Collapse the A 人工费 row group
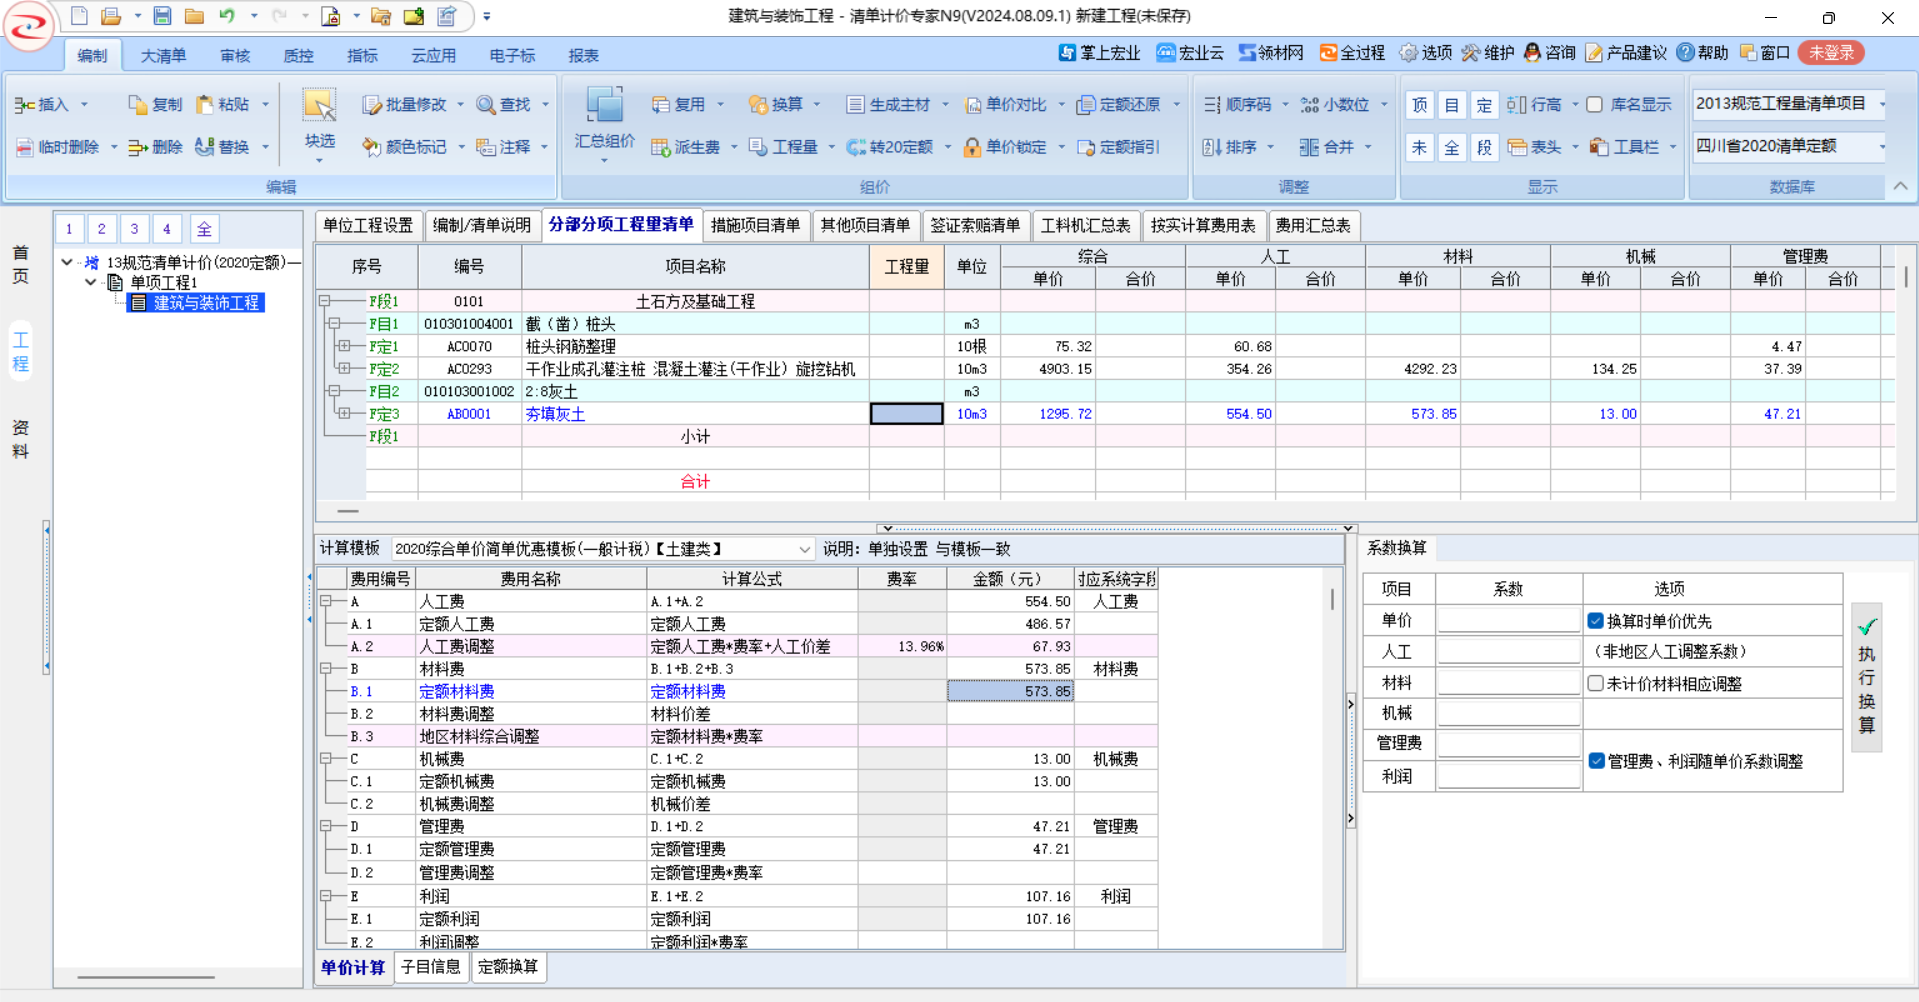 pyautogui.click(x=326, y=601)
